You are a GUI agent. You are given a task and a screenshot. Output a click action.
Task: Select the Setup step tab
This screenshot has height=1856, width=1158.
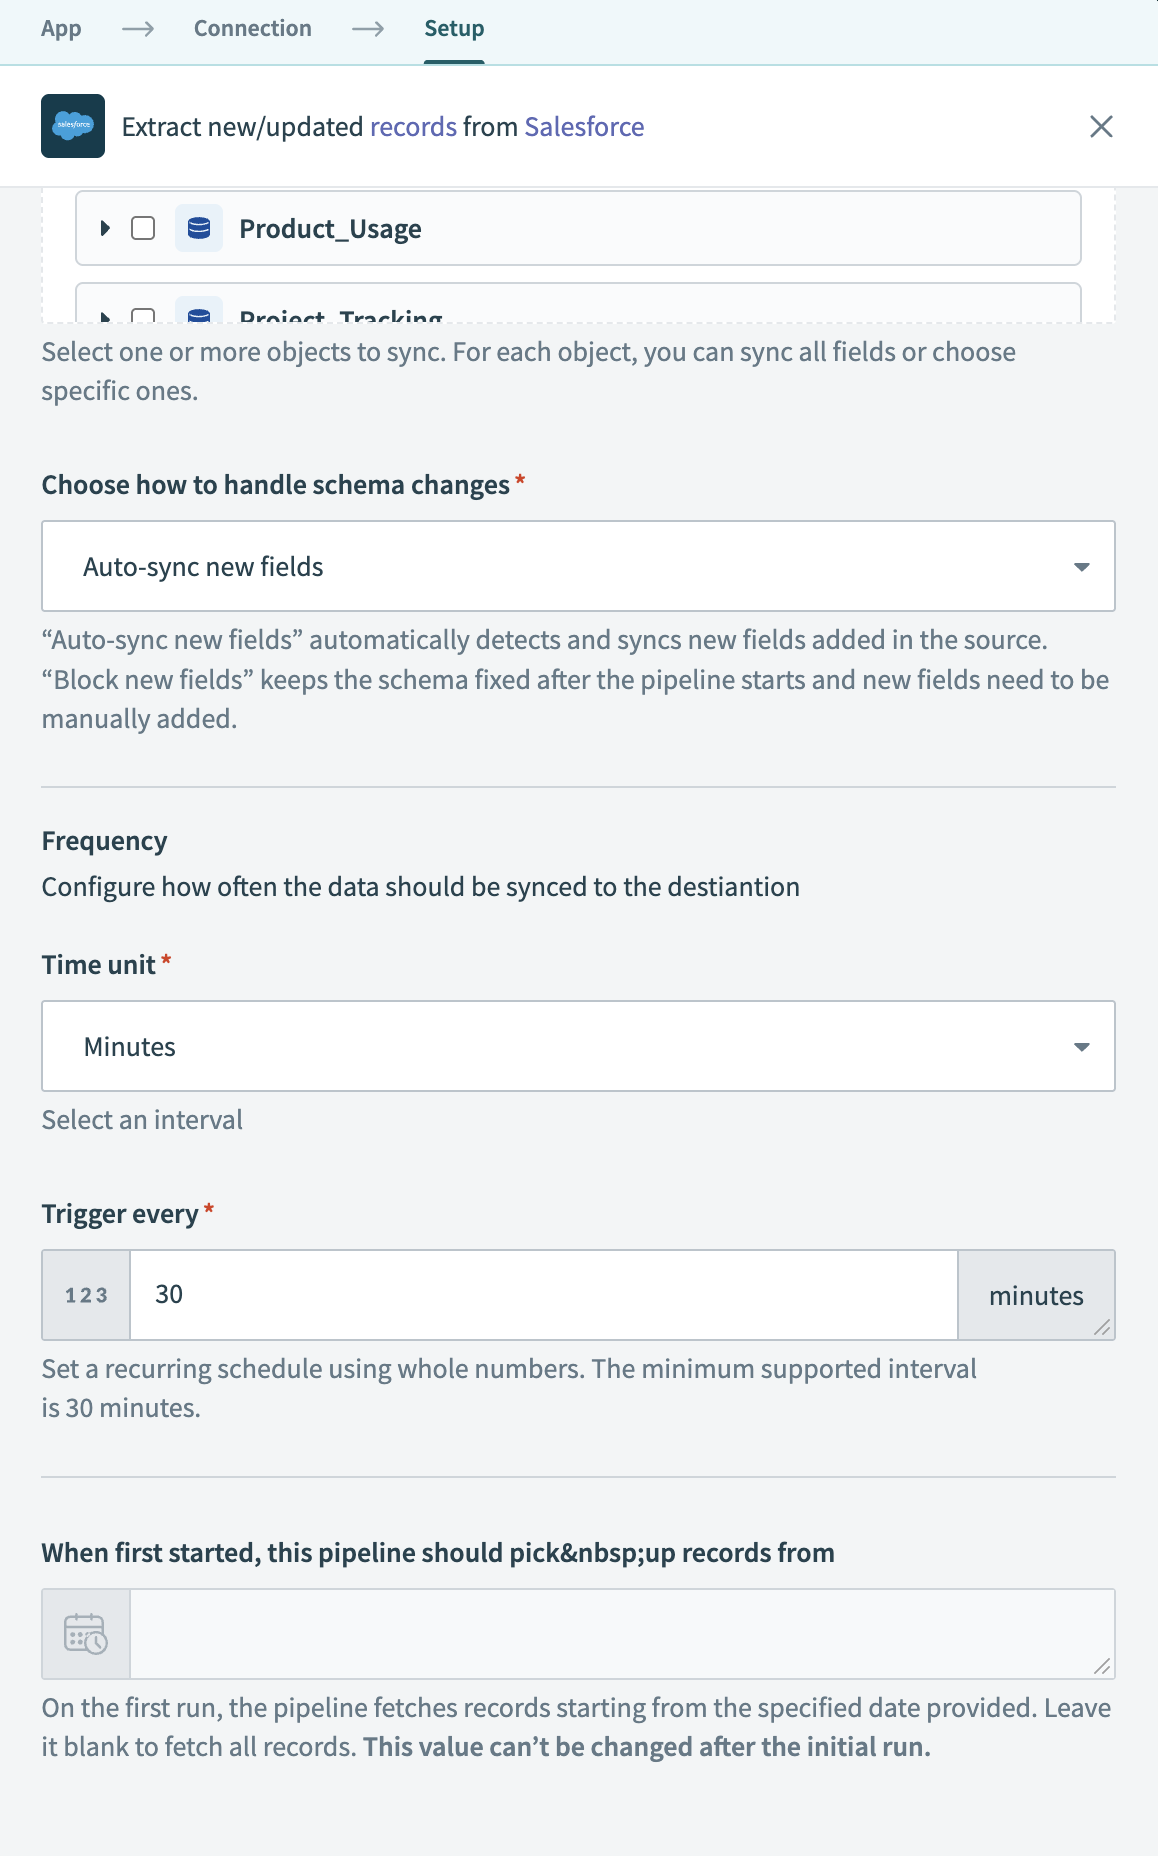click(x=454, y=29)
